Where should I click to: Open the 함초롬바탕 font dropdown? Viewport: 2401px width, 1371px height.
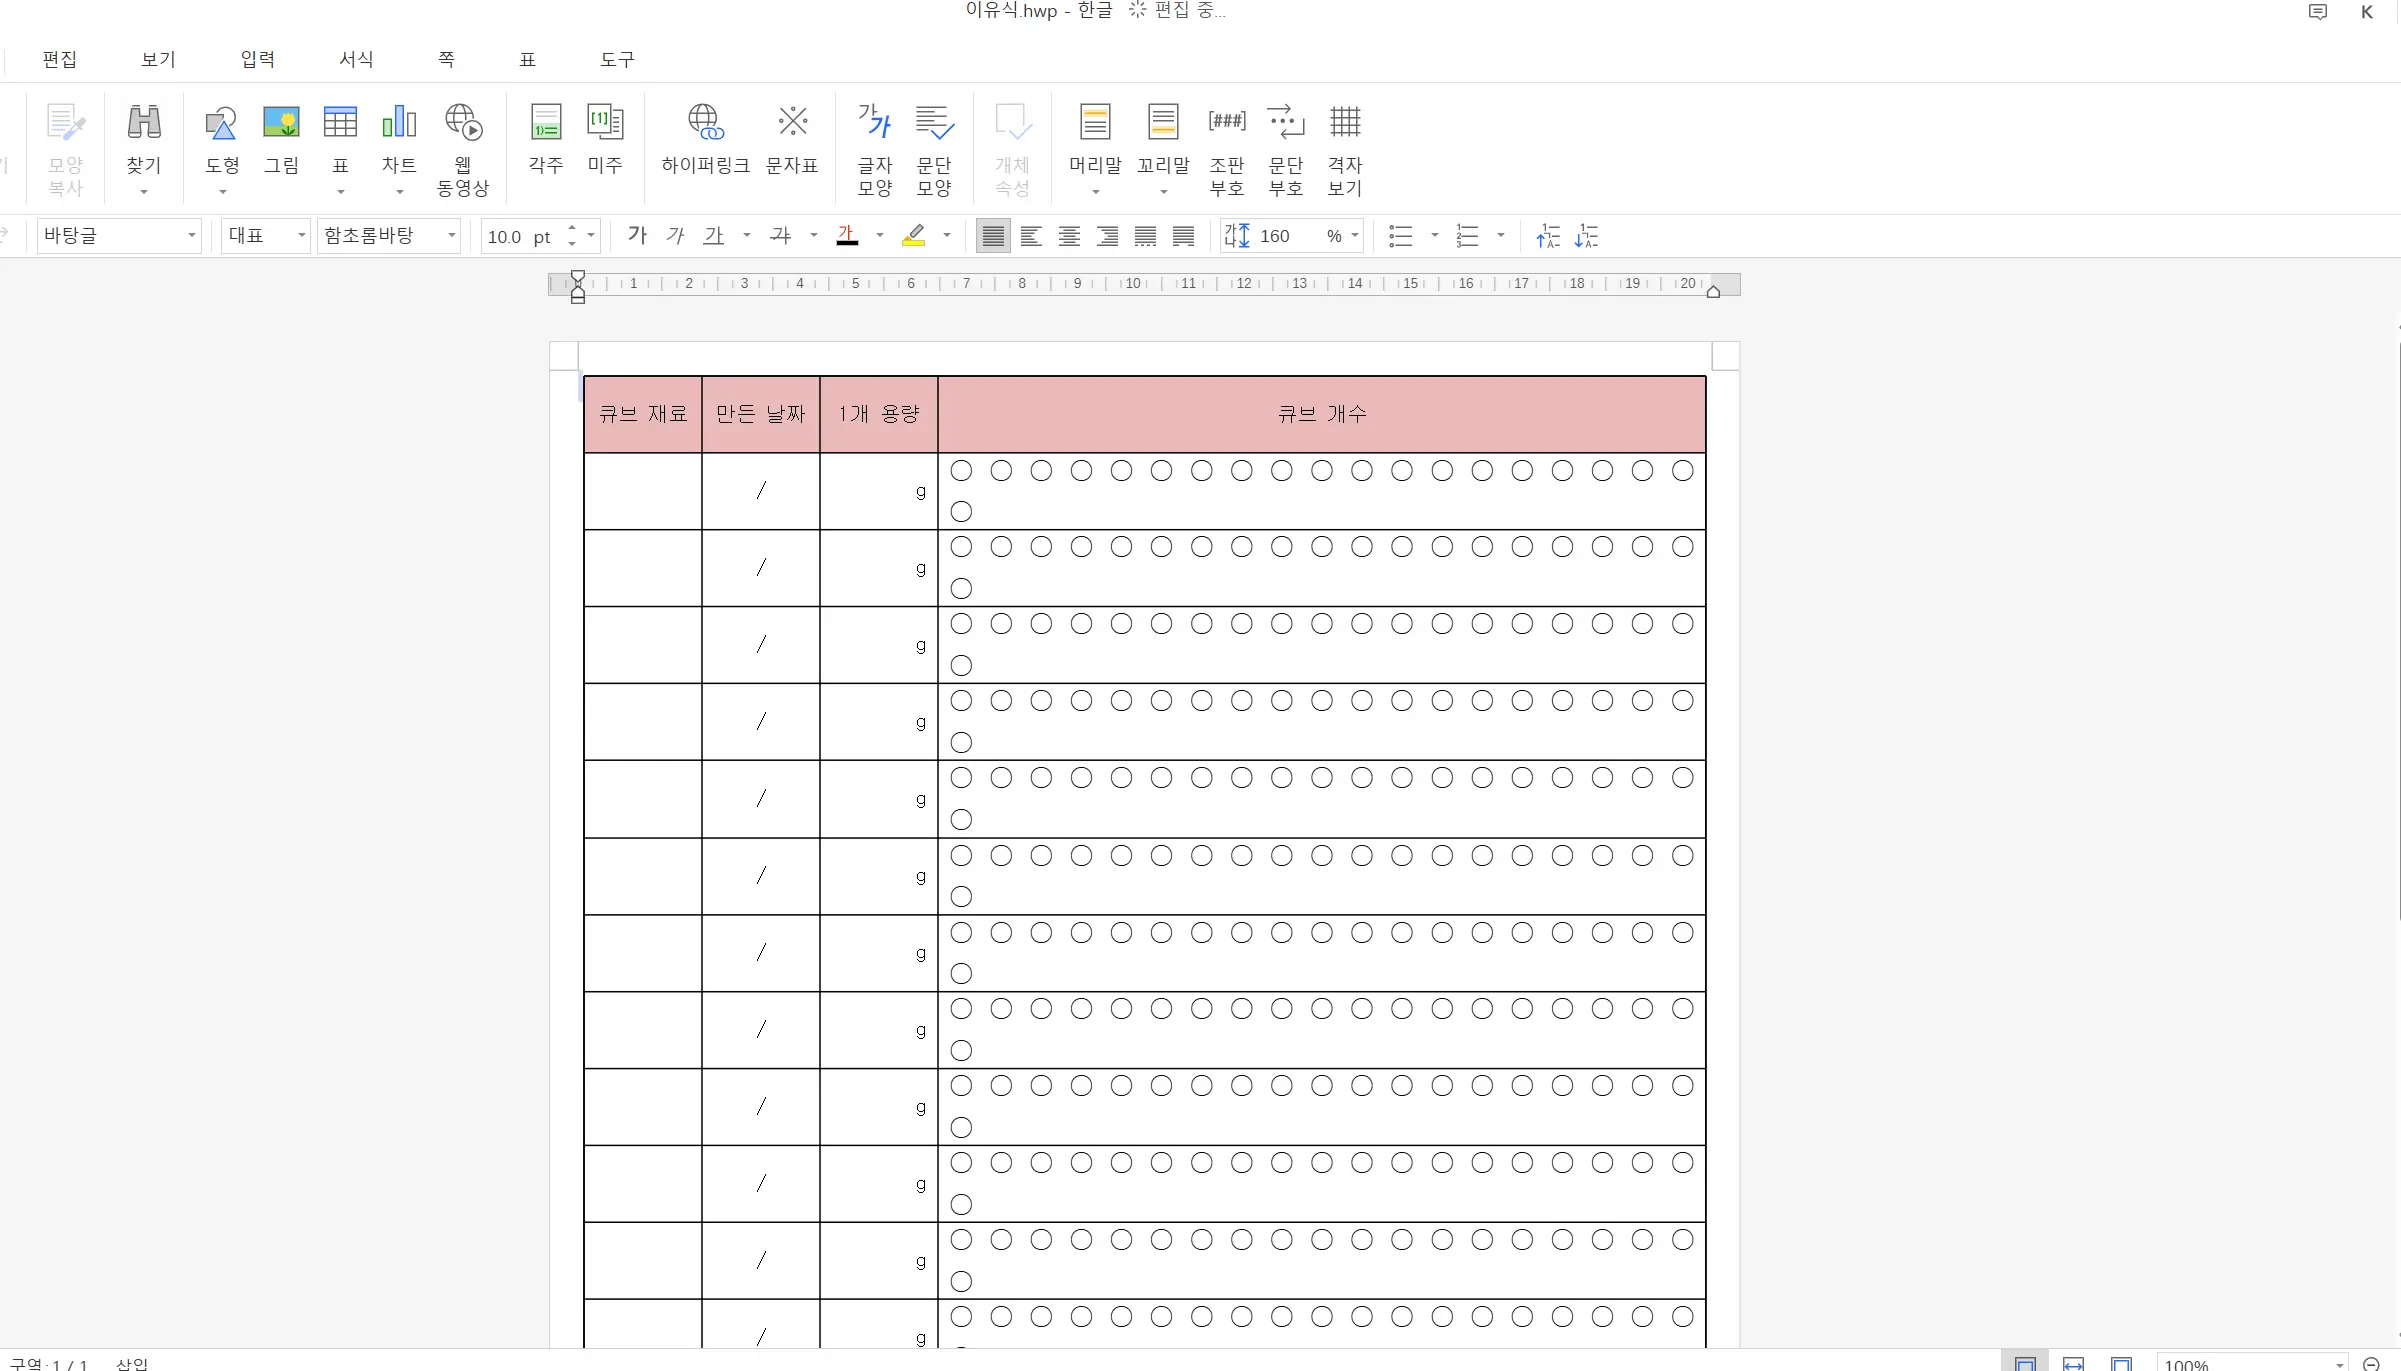point(451,236)
